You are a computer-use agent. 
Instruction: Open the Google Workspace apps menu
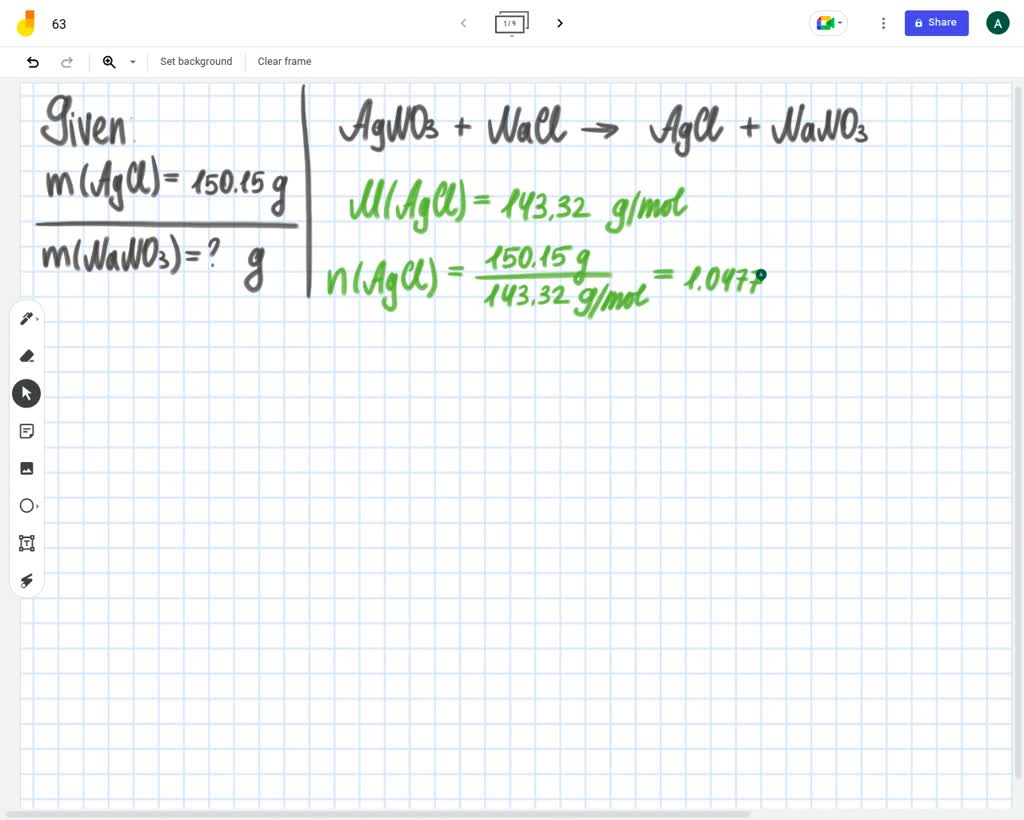tap(826, 22)
